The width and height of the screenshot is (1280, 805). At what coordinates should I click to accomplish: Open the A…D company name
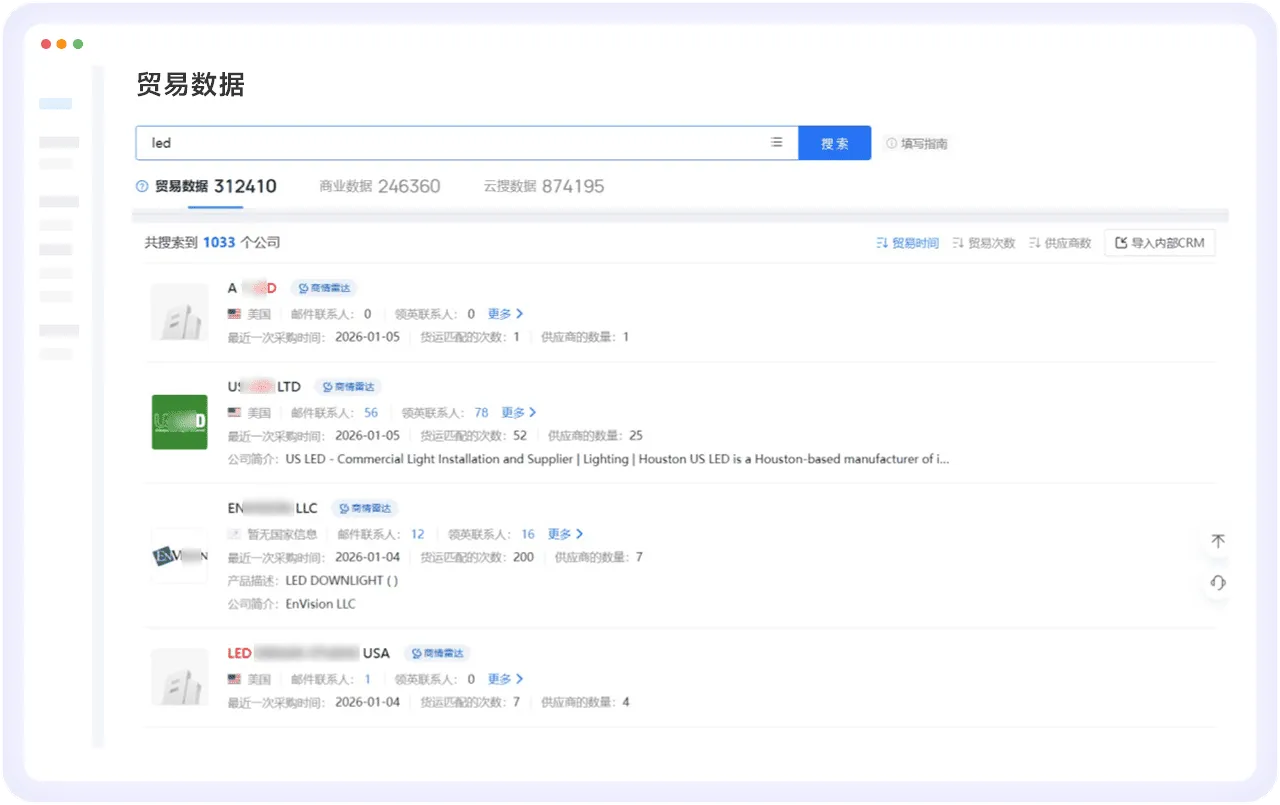coord(252,288)
